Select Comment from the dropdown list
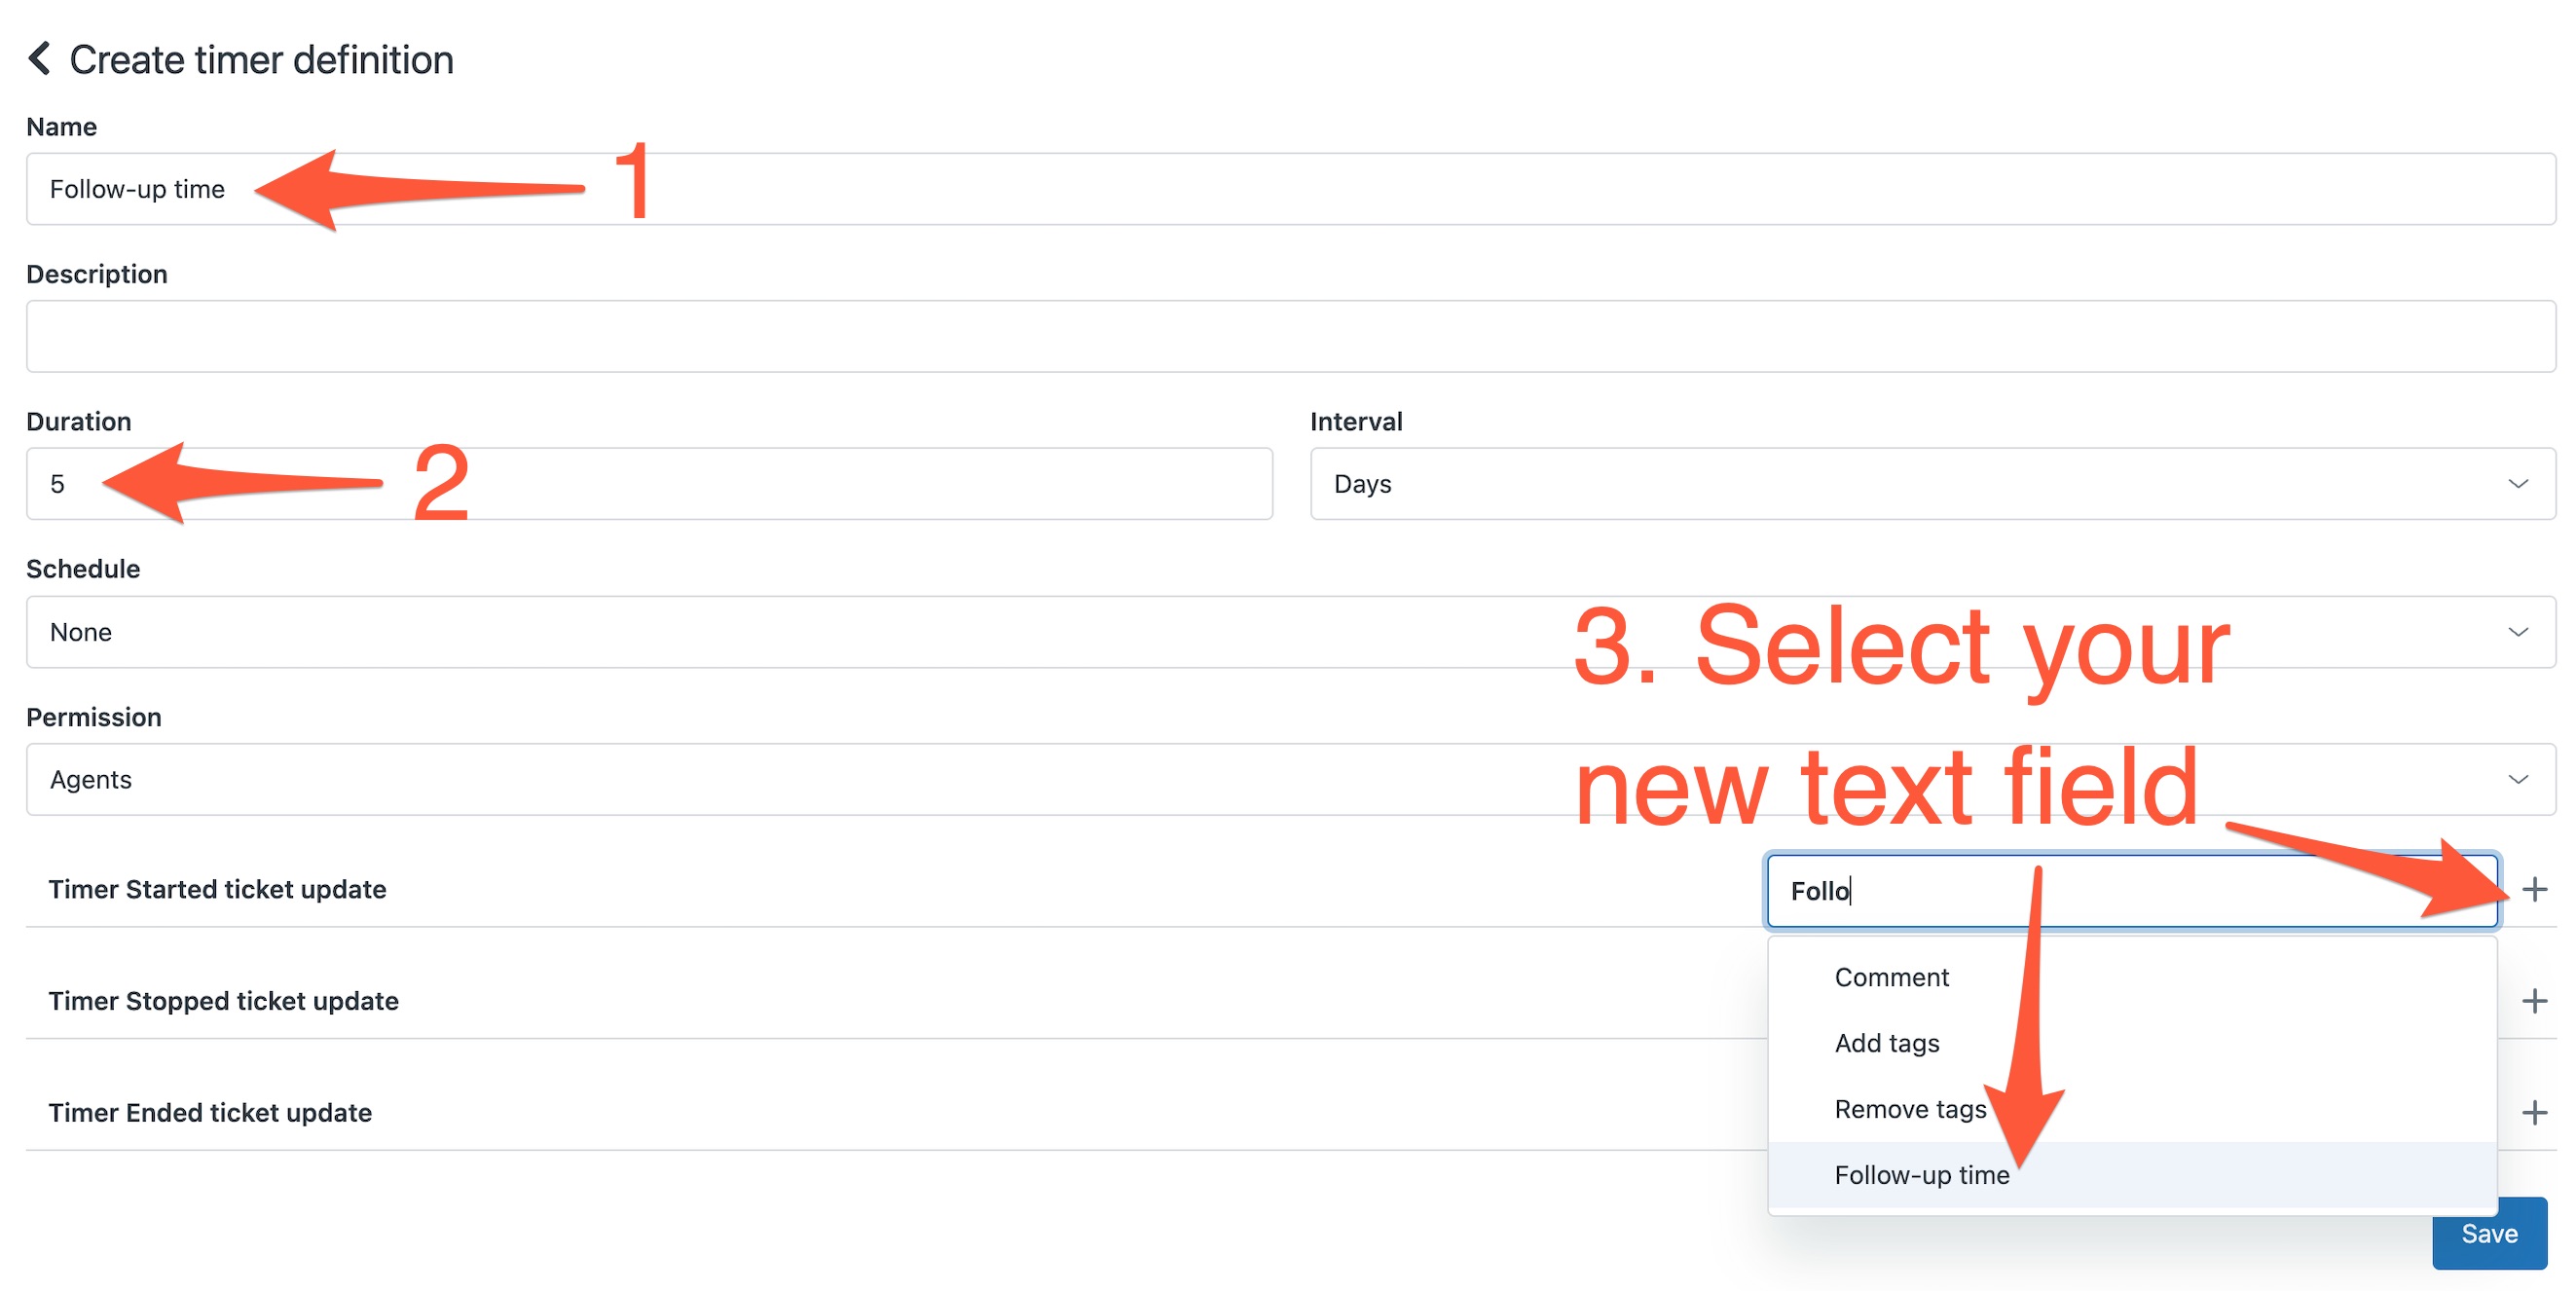This screenshot has height=1291, width=2576. click(x=2132, y=977)
